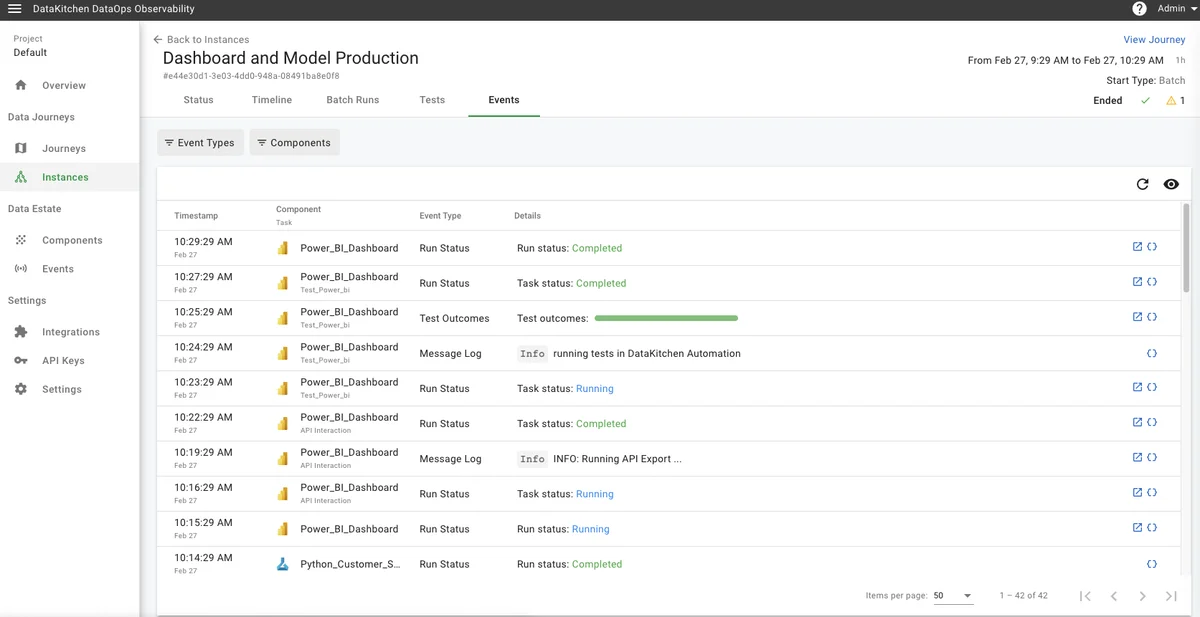Open the API Keys key icon
The image size is (1200, 617).
tap(21, 360)
